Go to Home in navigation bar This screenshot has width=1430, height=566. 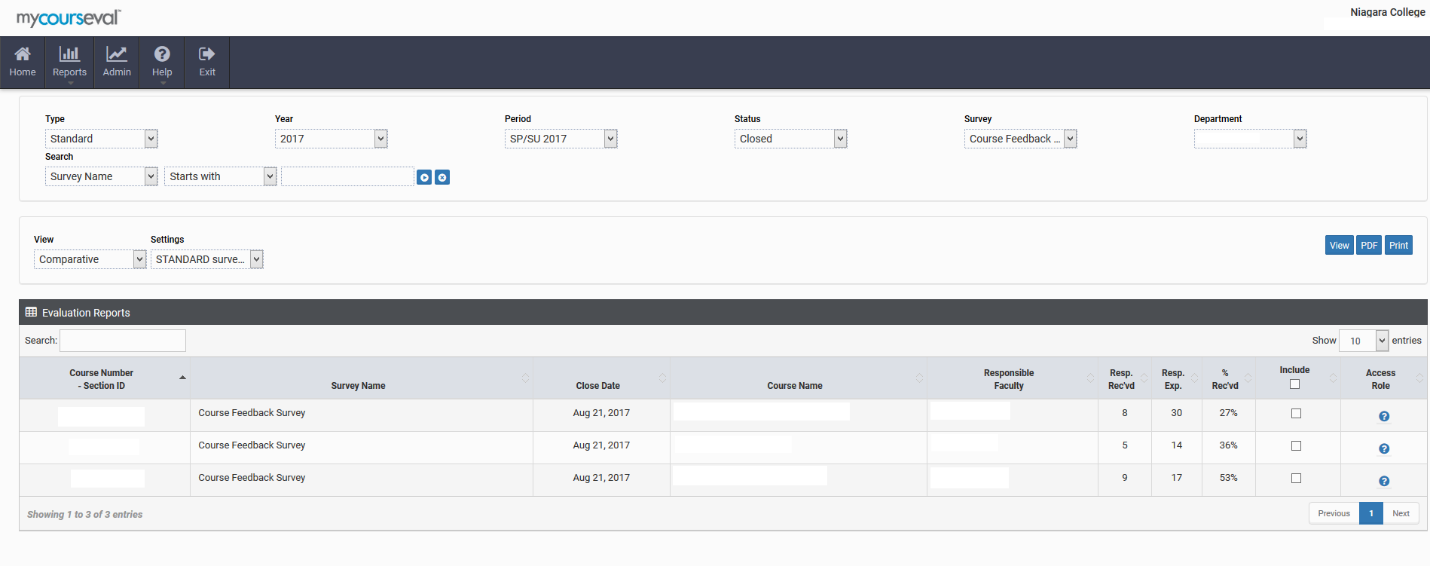pos(22,62)
